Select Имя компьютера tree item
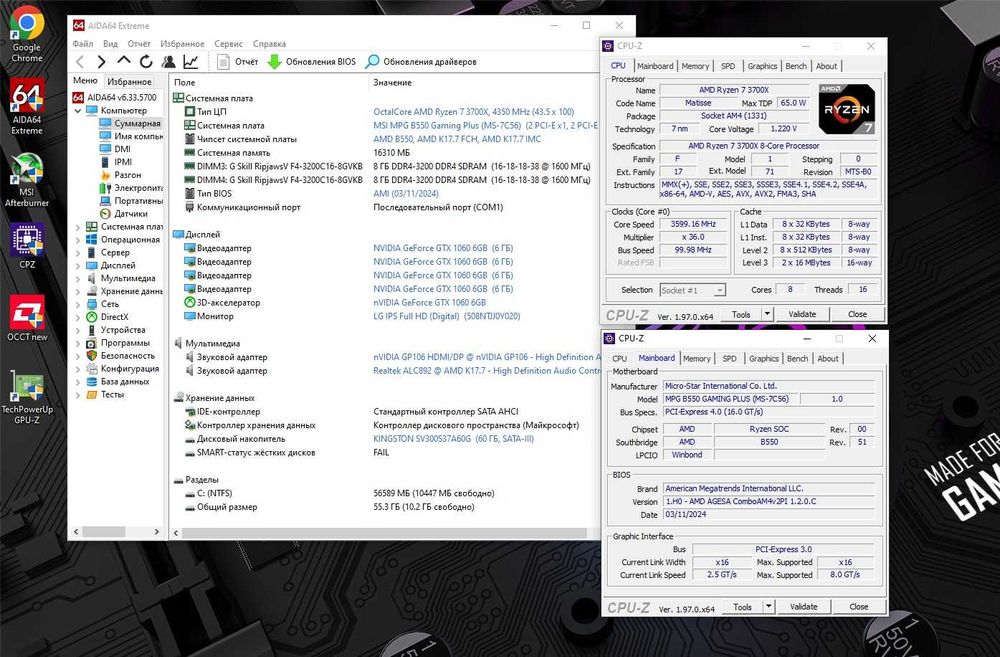Image resolution: width=1000 pixels, height=657 pixels. coord(131,136)
